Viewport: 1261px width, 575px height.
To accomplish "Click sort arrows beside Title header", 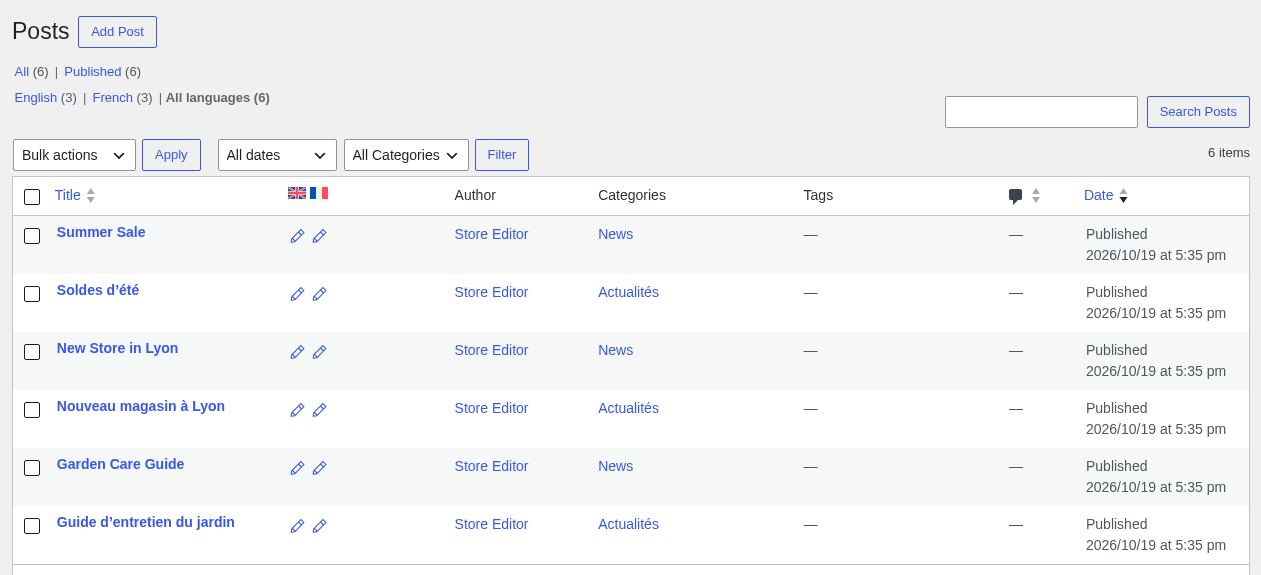I will (90, 195).
